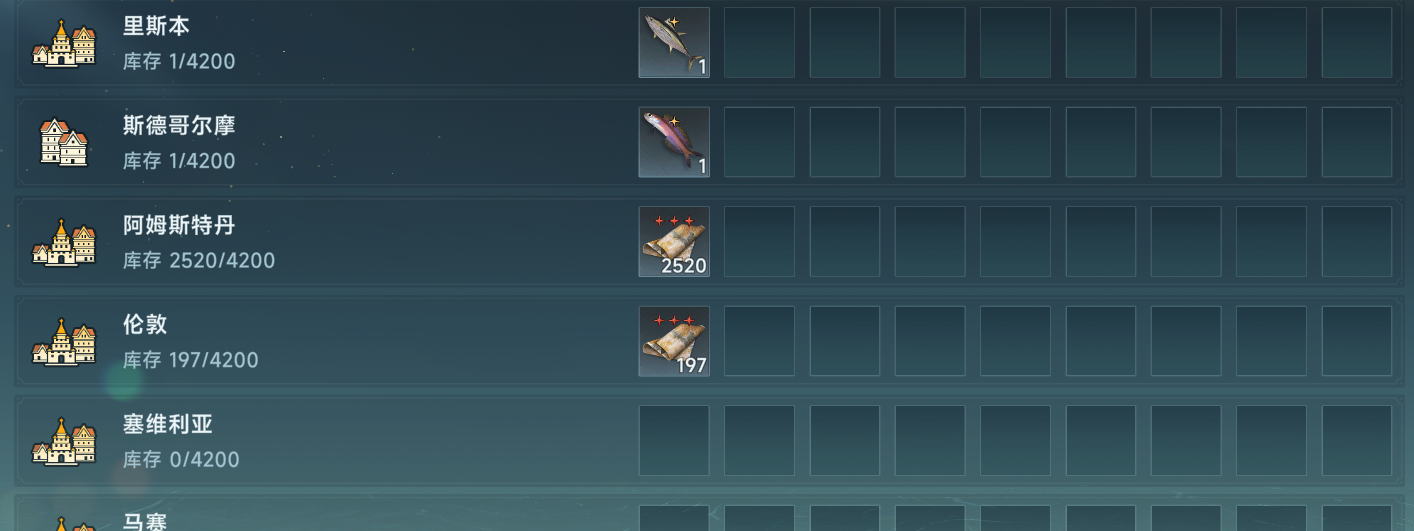Click the 库存 197/4200 stock text
The height and width of the screenshot is (531, 1414).
(x=191, y=360)
